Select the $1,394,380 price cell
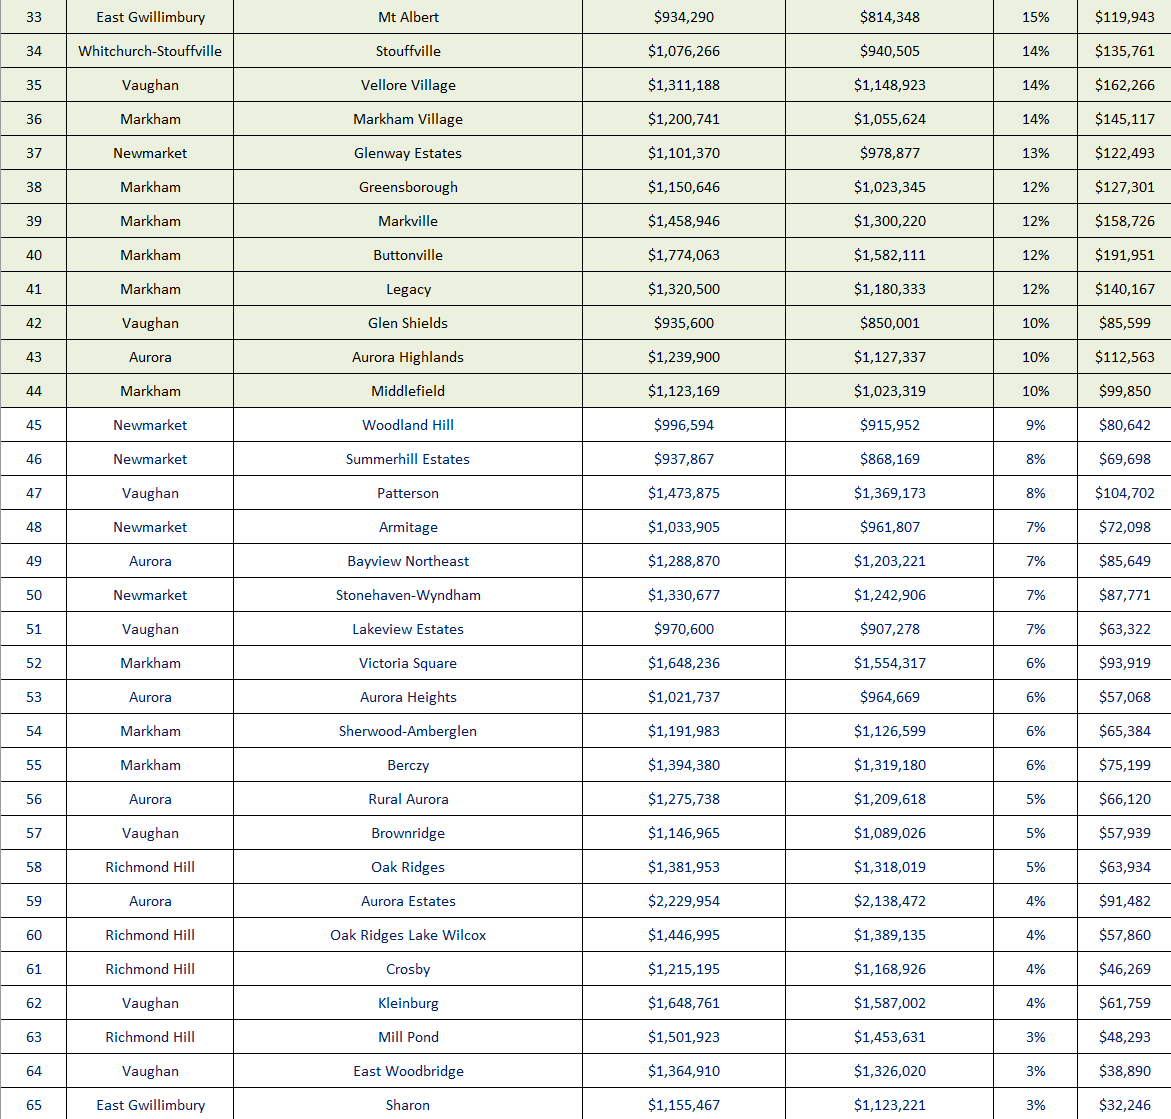 (683, 765)
